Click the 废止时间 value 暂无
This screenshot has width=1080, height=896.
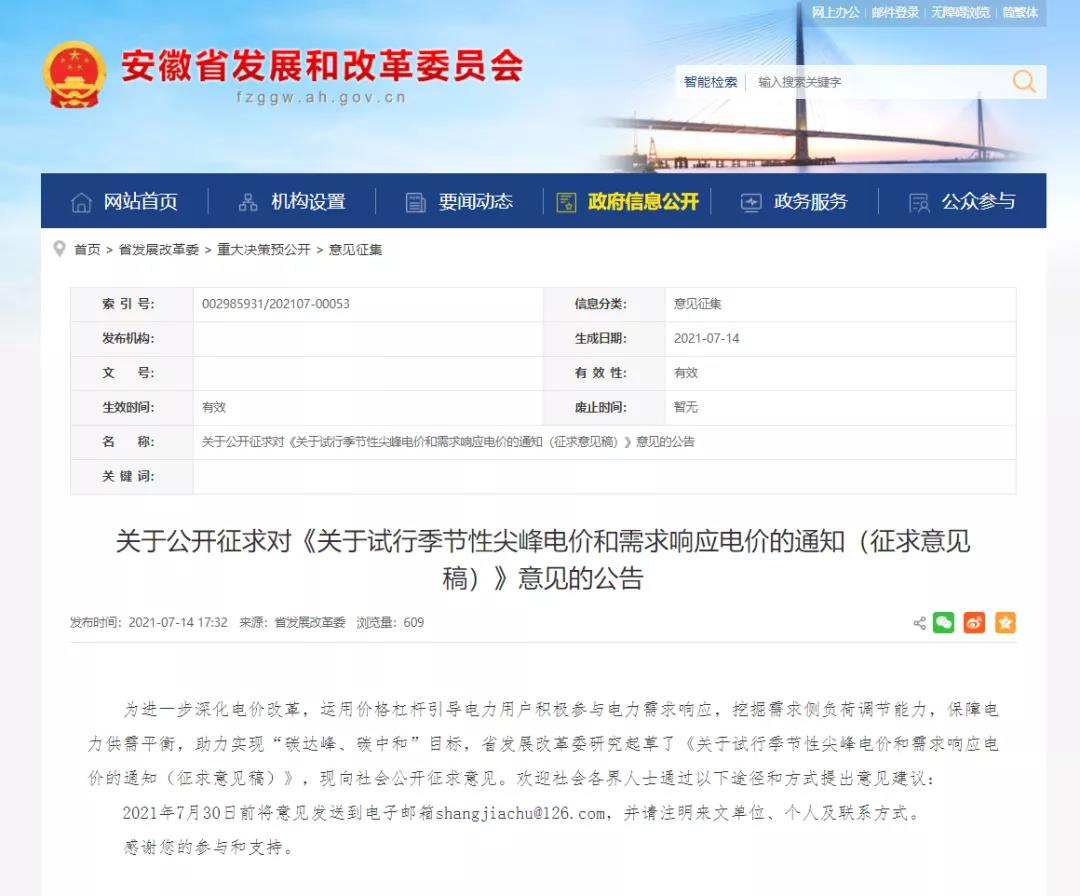pos(685,407)
